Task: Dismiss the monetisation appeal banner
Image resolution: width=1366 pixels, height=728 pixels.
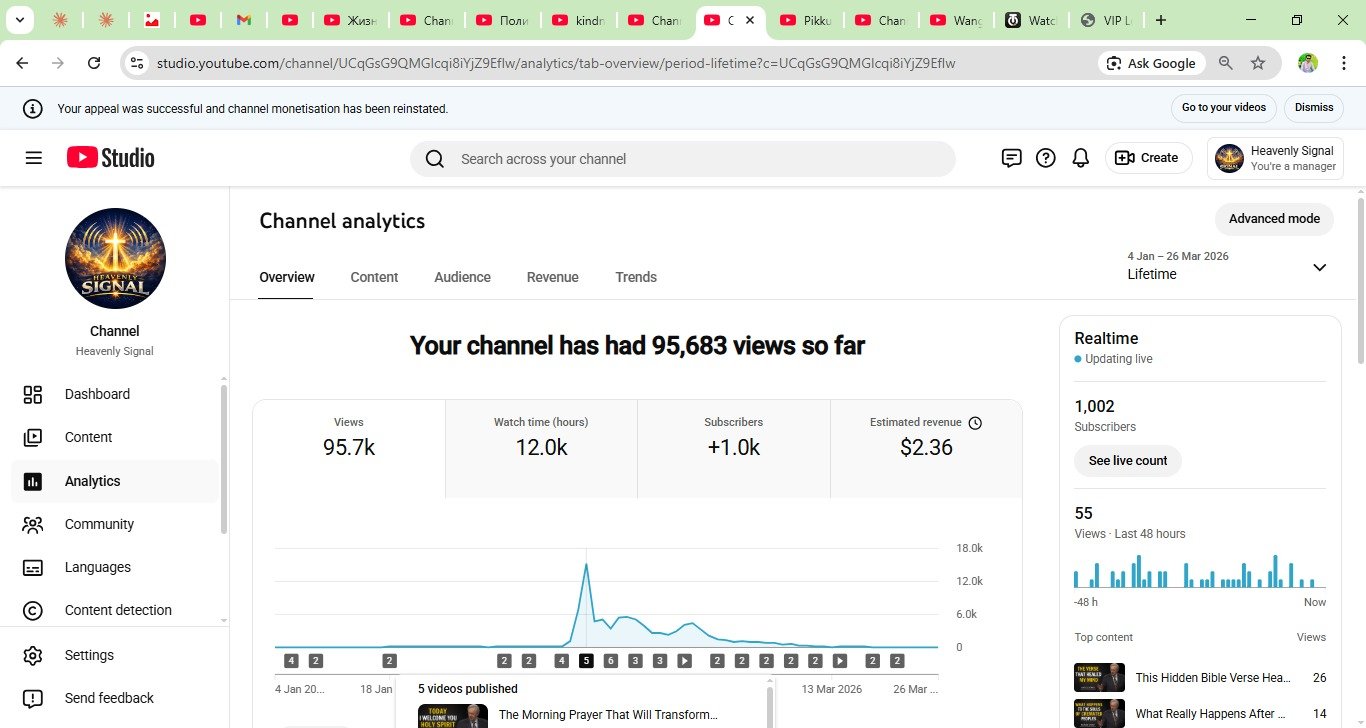Action: coord(1314,108)
